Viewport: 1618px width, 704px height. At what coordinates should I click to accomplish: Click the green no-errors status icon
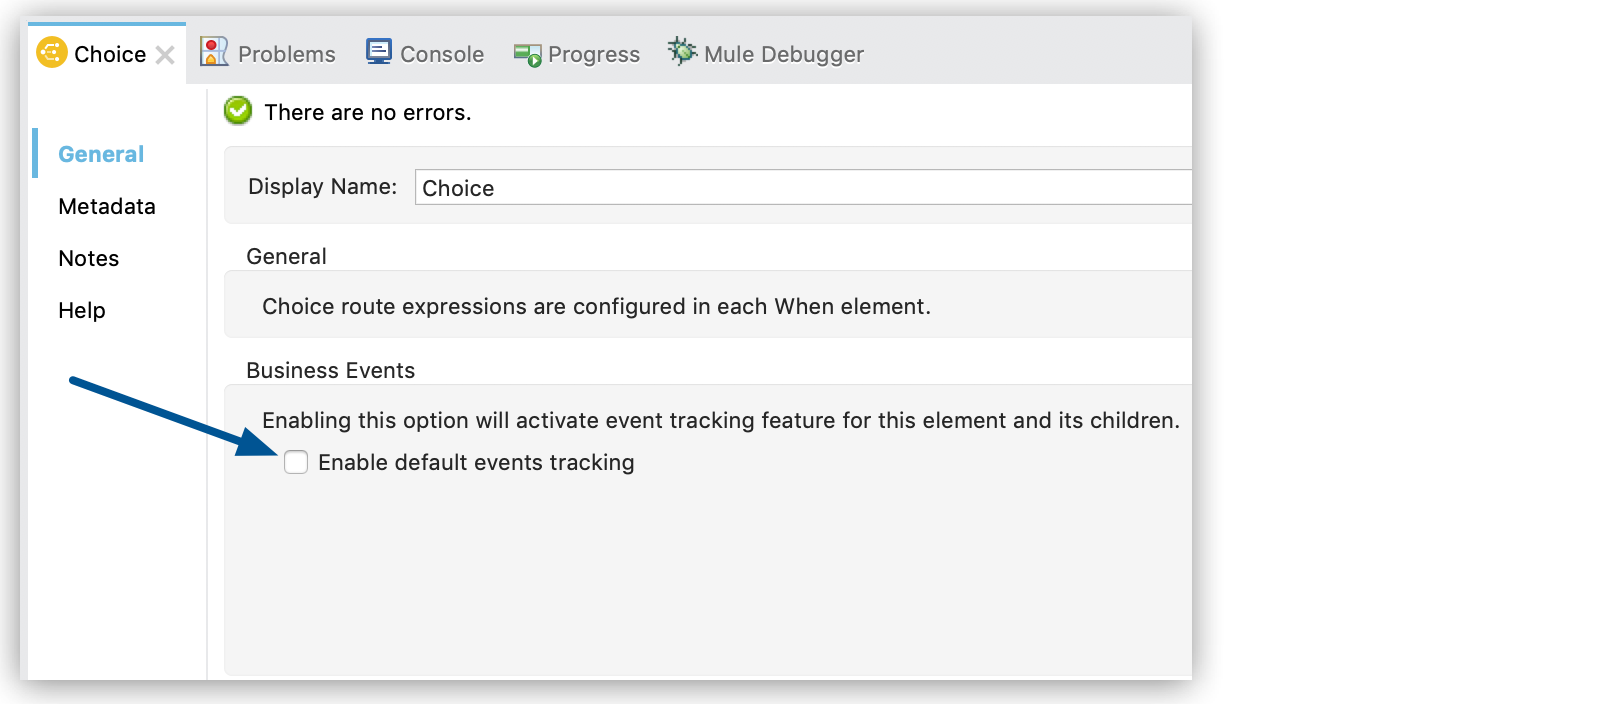pos(236,111)
